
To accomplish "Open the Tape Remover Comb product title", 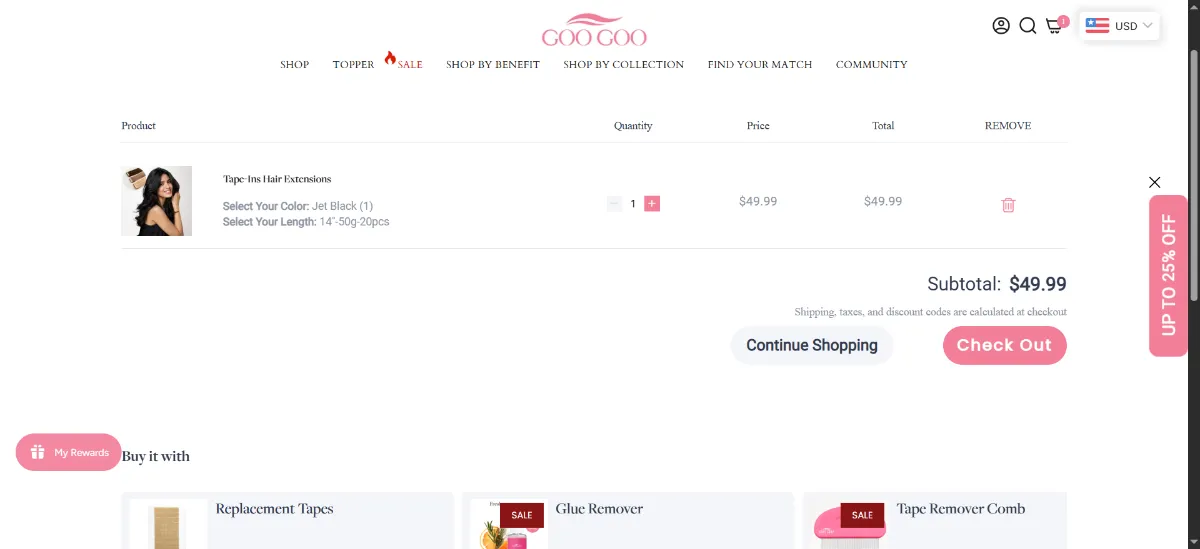I will coord(961,509).
